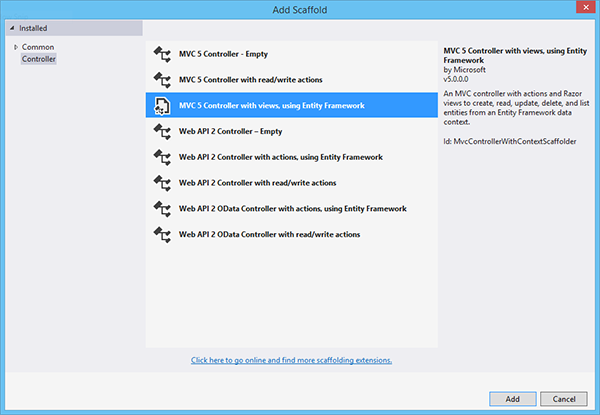Click icon for Web API 2 Controller with actions, using Entity Framework
This screenshot has width=600, height=415.
[162, 157]
